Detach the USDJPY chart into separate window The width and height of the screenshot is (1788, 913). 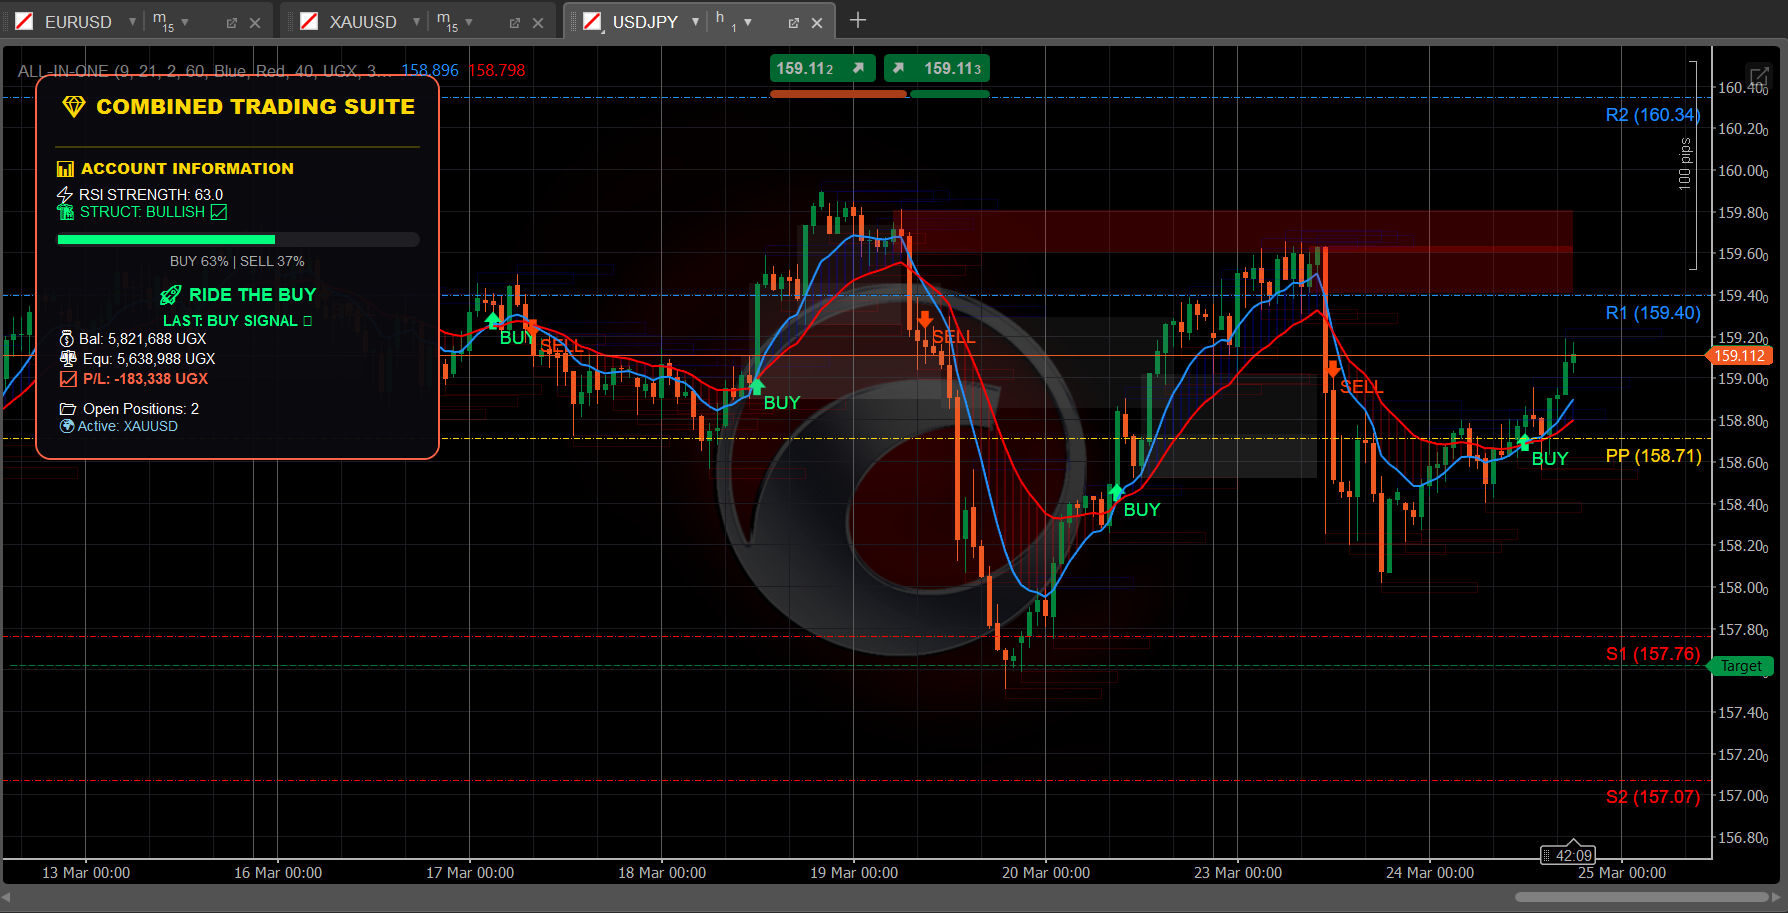tap(793, 23)
